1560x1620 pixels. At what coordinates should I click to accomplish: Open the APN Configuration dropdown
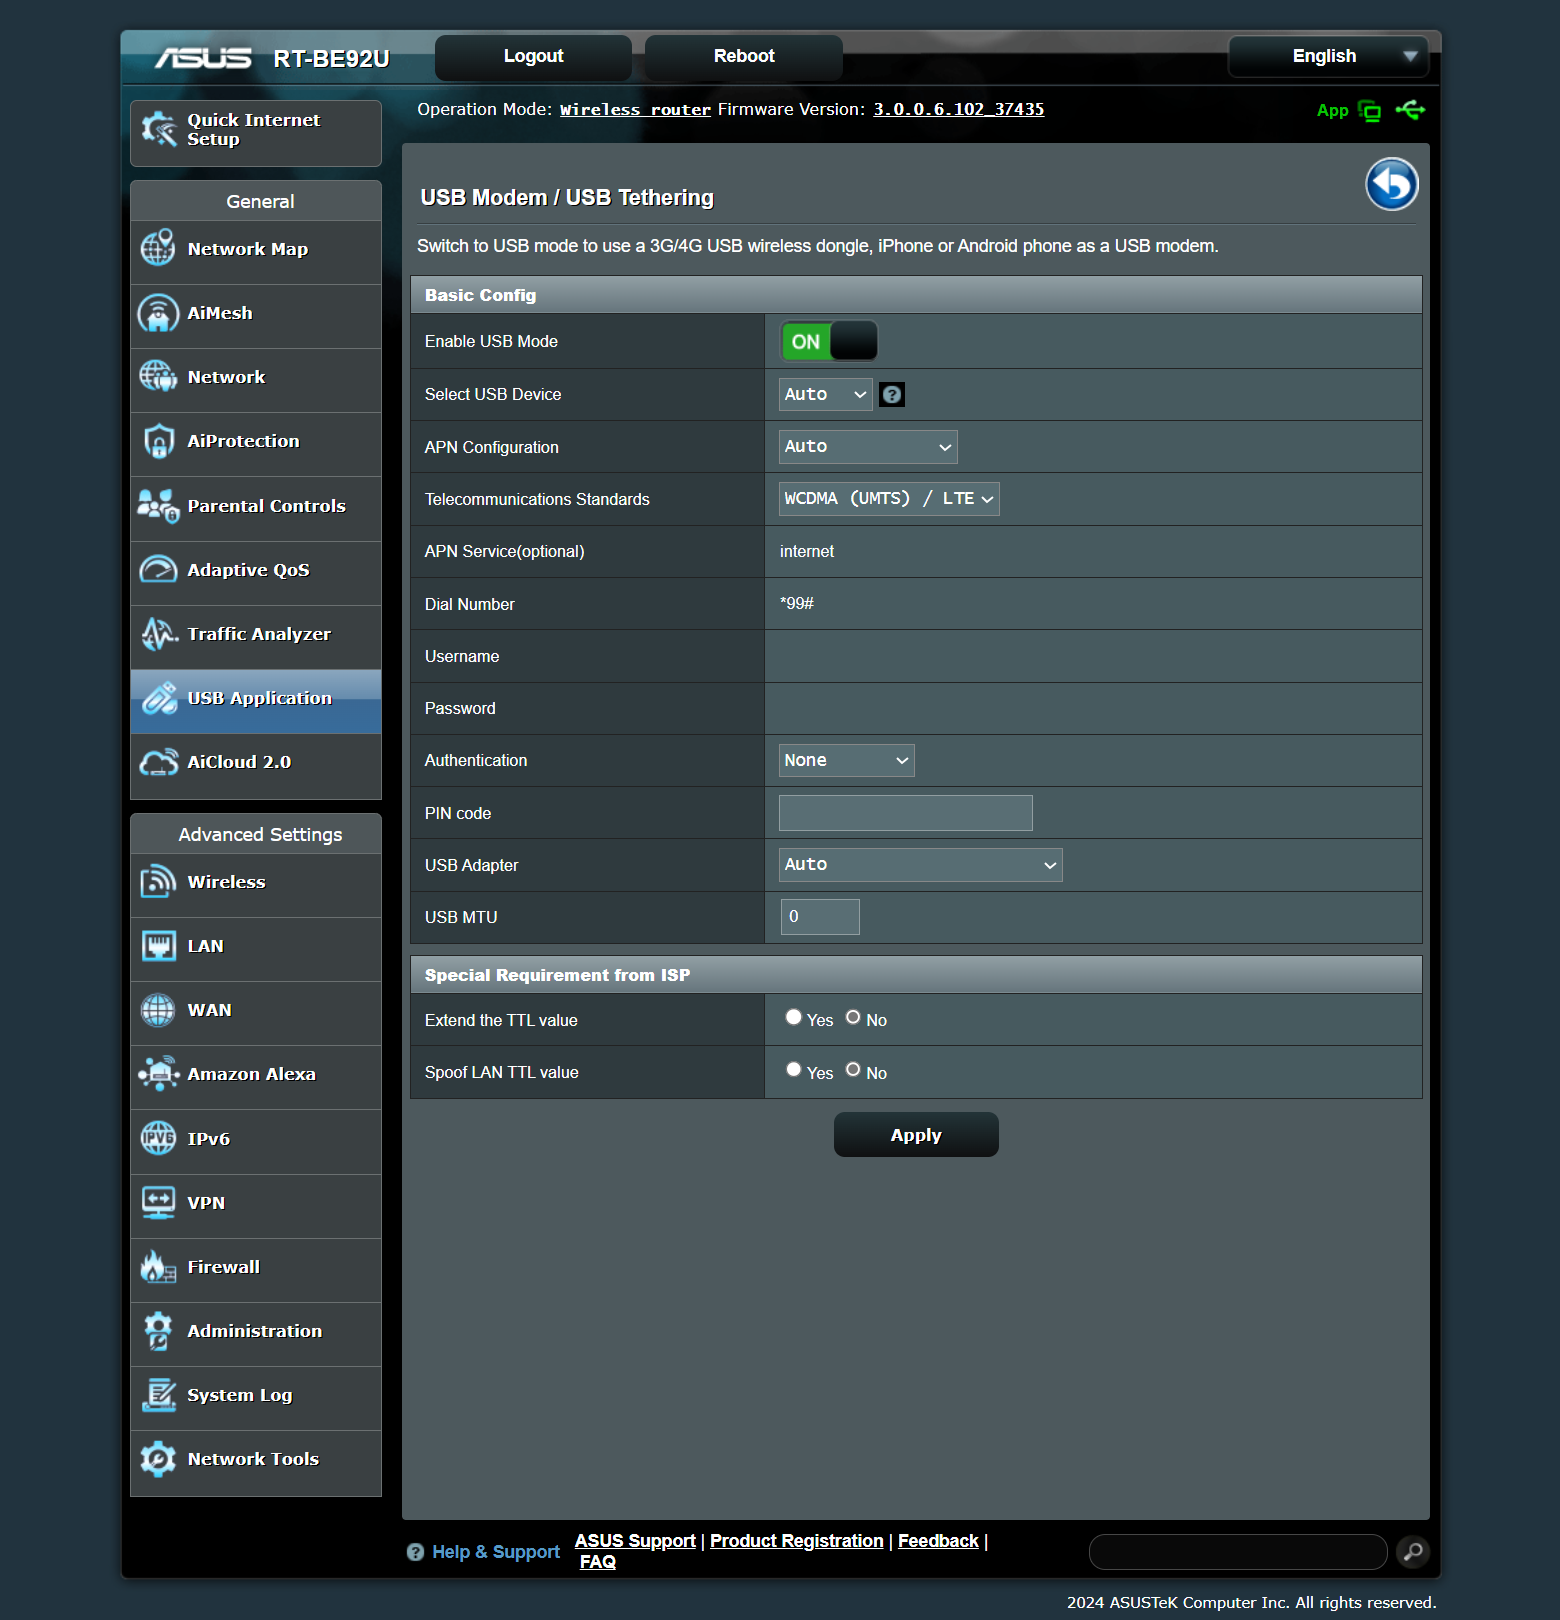[868, 447]
